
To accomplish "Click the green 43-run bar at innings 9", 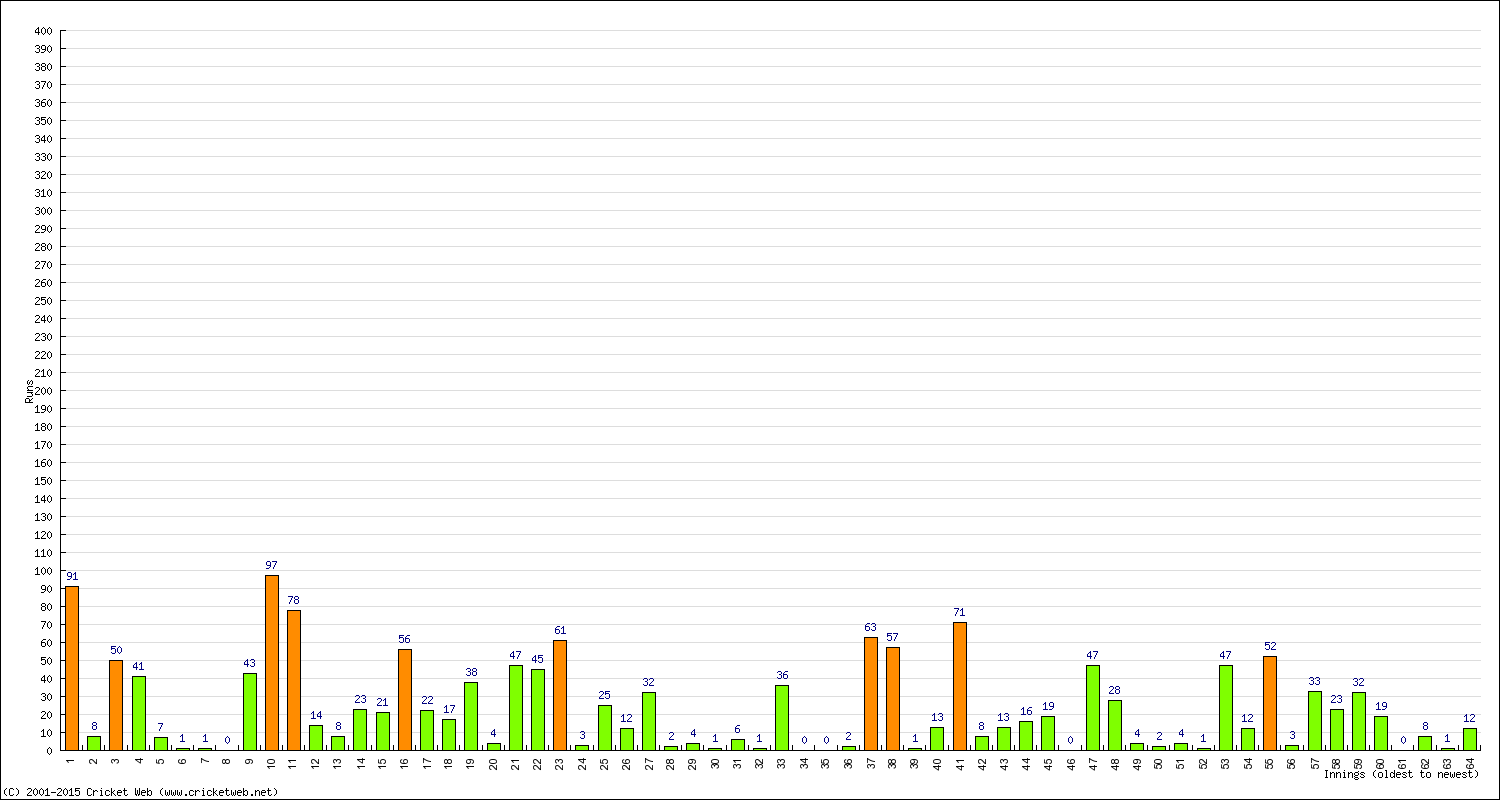I will click(250, 712).
